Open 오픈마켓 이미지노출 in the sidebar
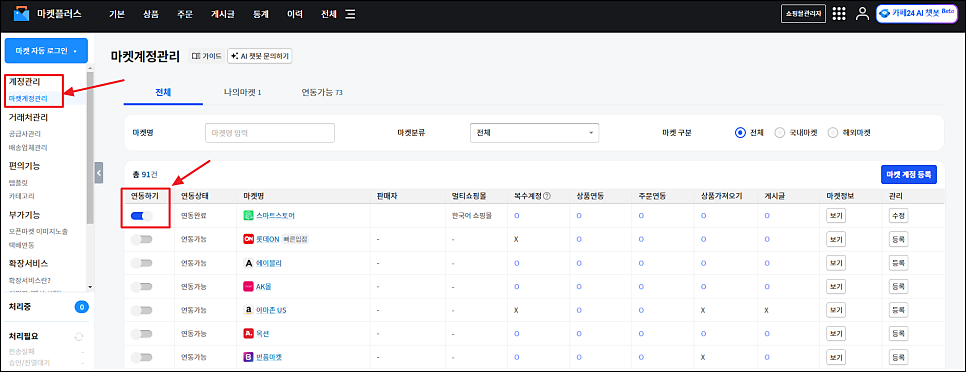The image size is (966, 372). pos(38,232)
